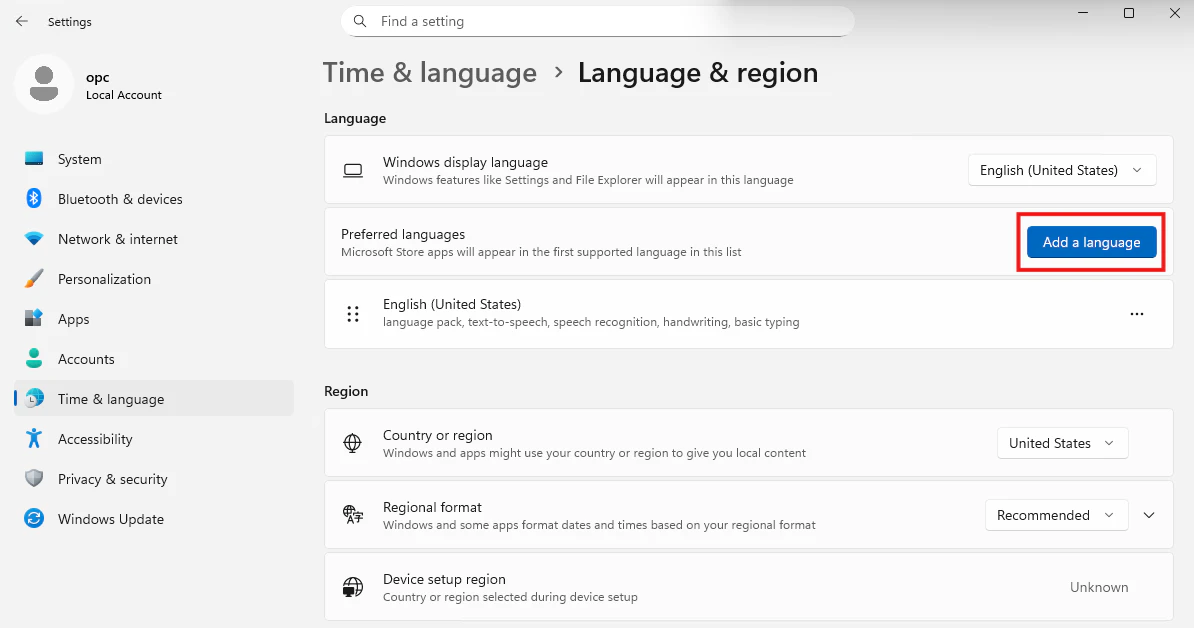Open System settings category

(x=154, y=159)
